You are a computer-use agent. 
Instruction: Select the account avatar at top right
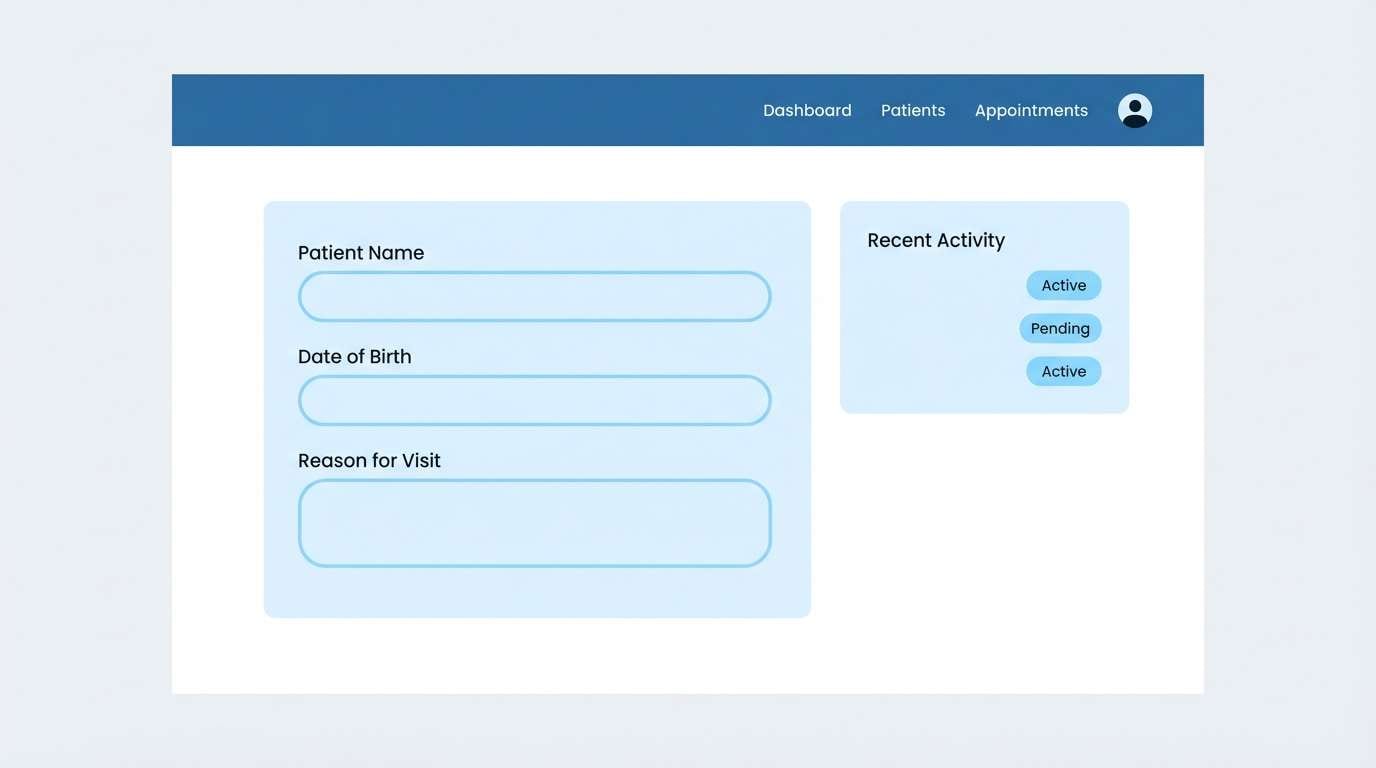point(1134,110)
